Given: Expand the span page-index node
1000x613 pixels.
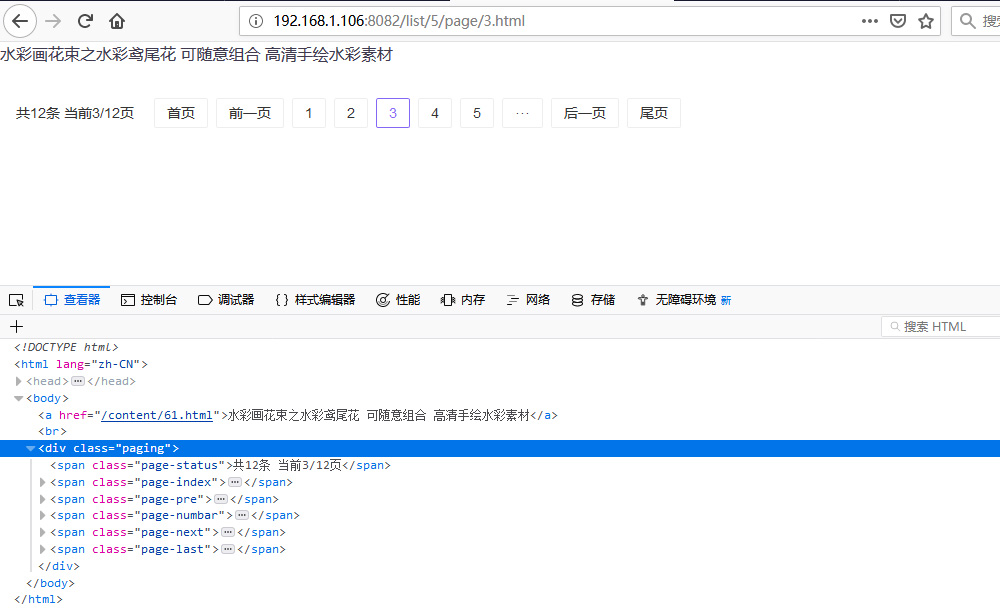Looking at the screenshot, I should pos(42,482).
